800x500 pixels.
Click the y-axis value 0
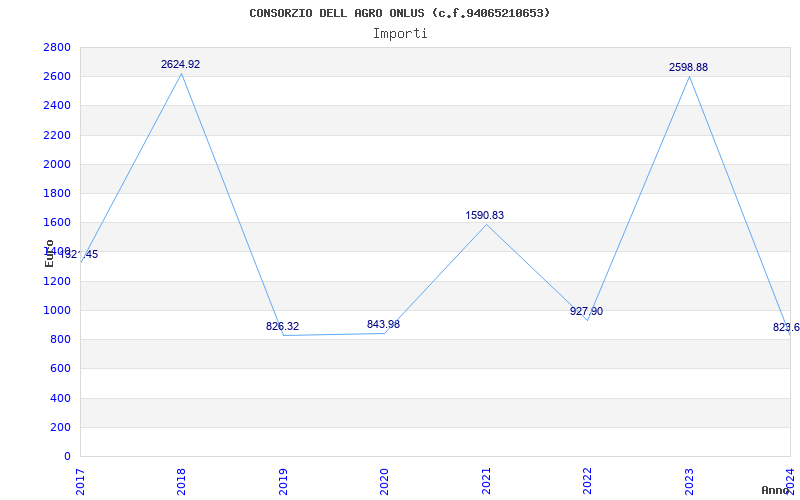tap(67, 456)
